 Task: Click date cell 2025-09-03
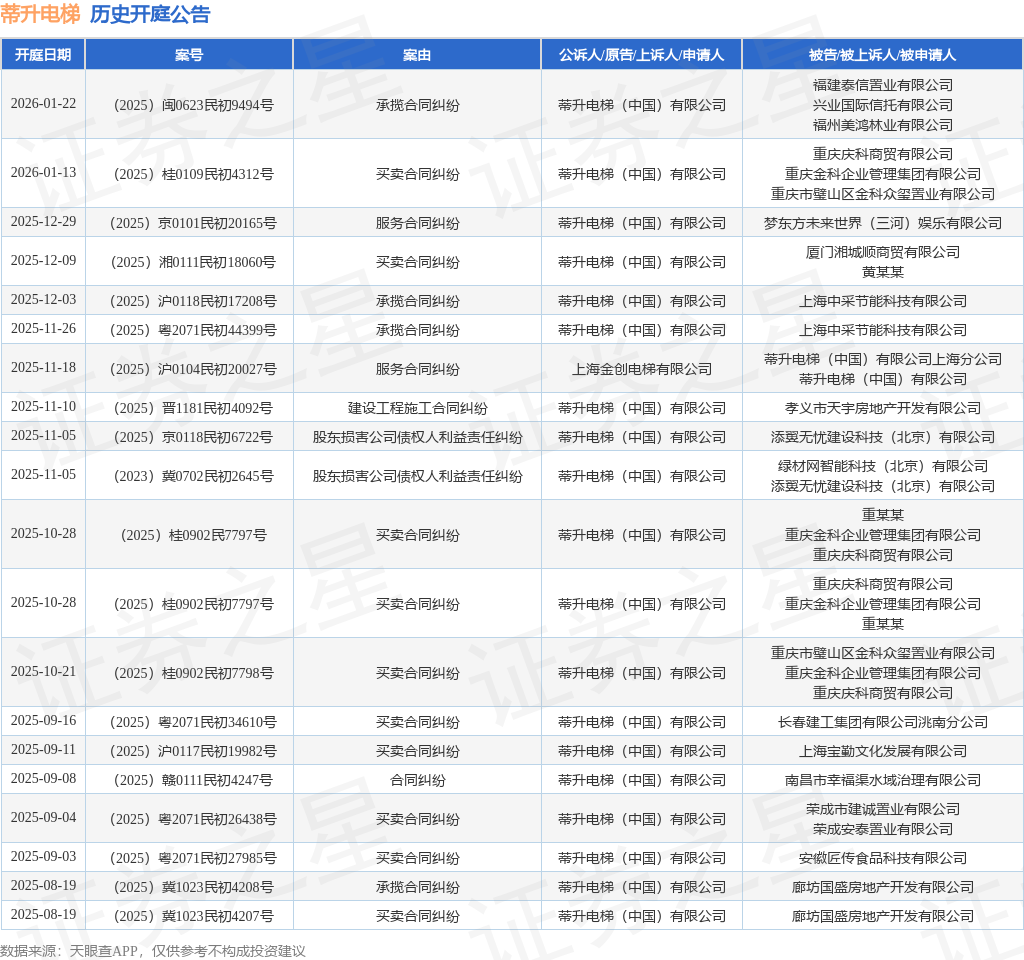coord(43,856)
